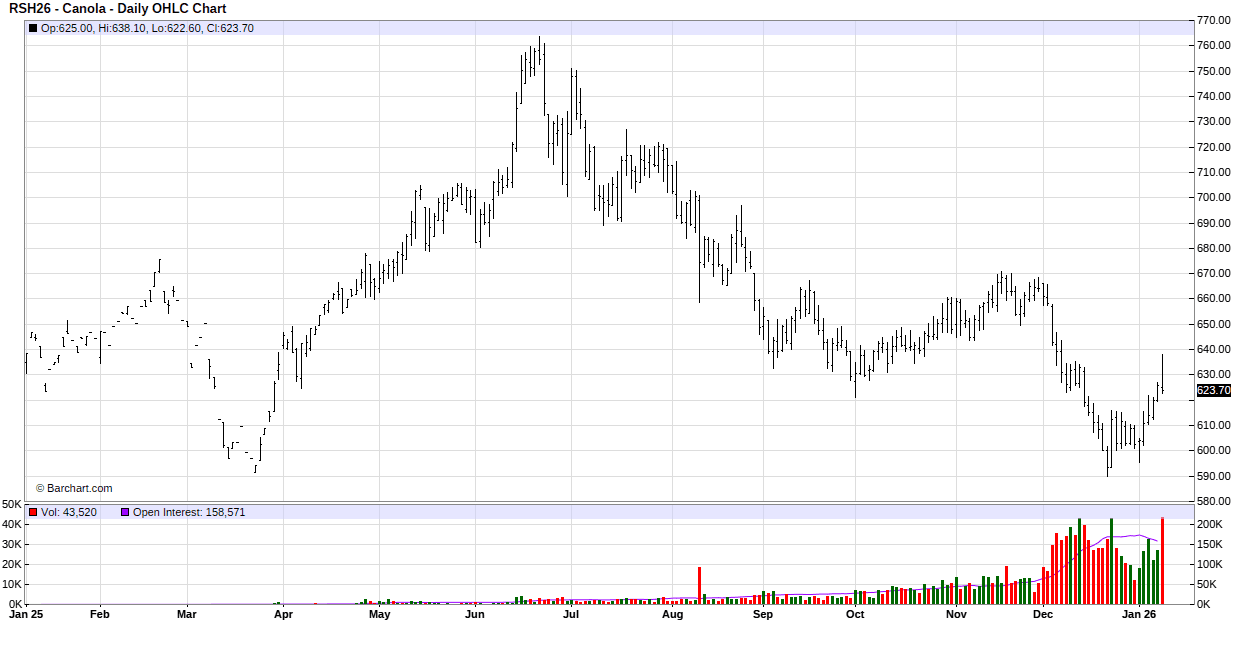Open the © Barchart.com link

pyautogui.click(x=74, y=489)
